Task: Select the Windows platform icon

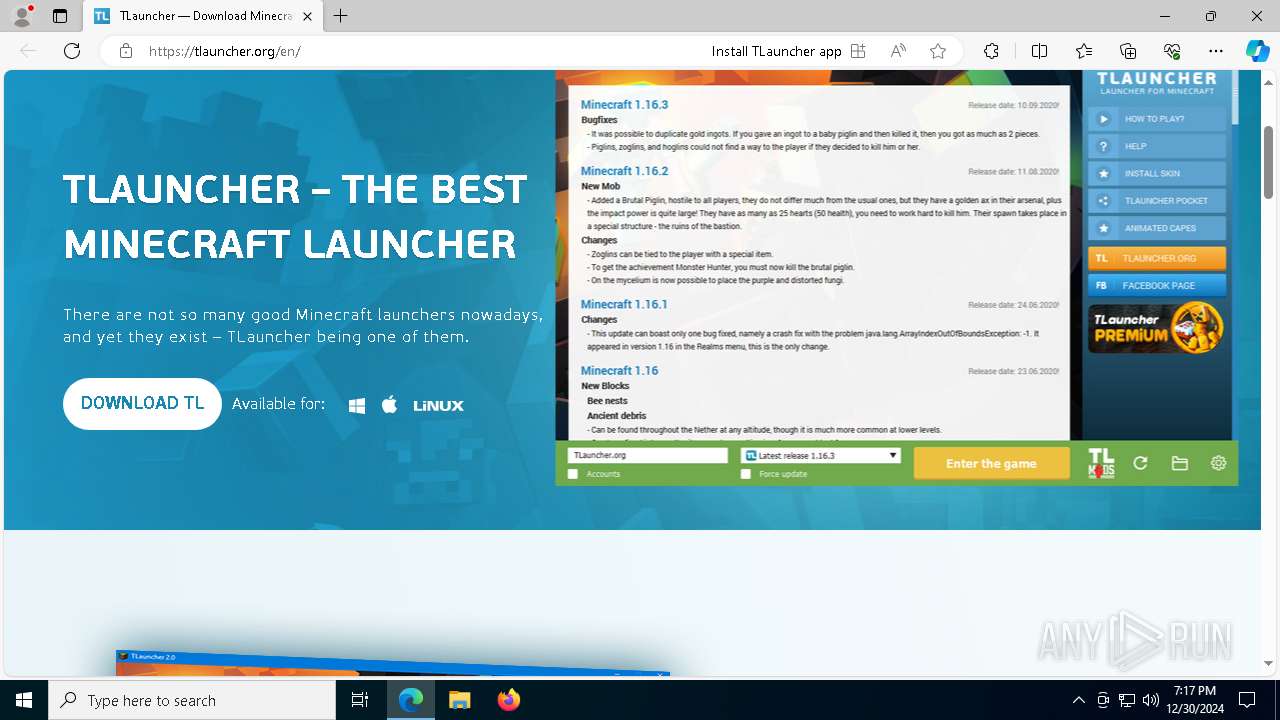Action: (357, 405)
